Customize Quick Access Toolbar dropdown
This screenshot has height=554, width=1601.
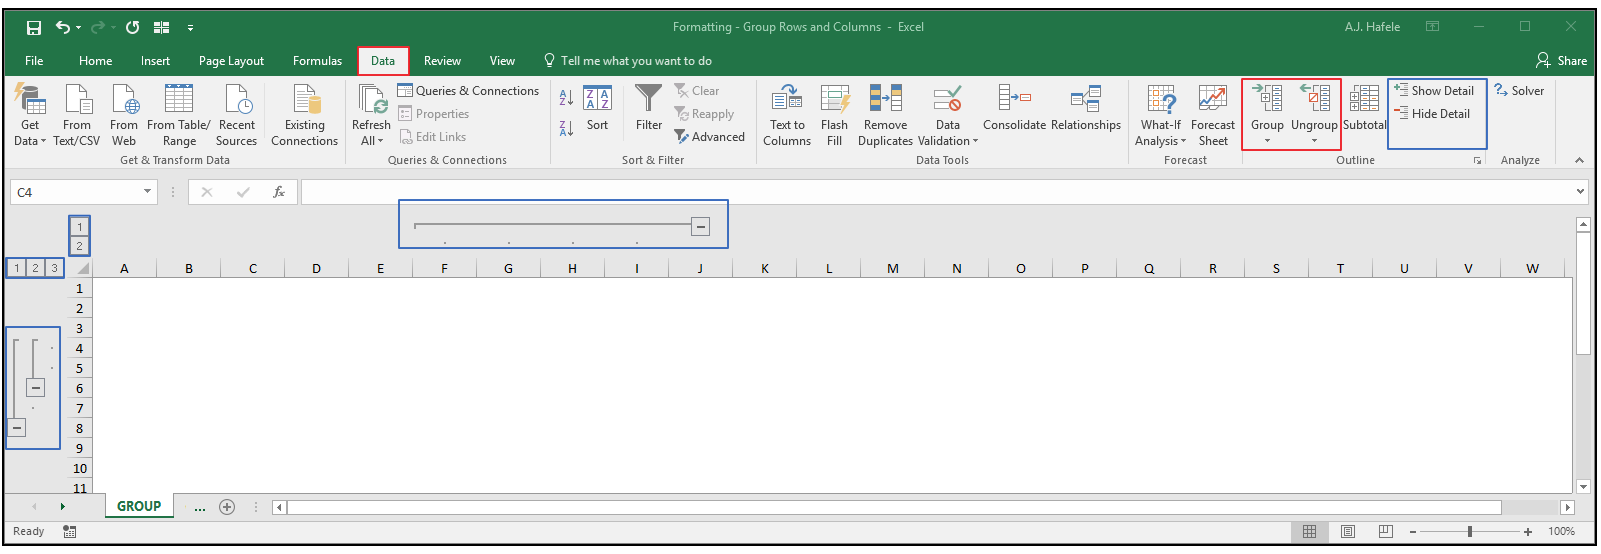click(190, 28)
